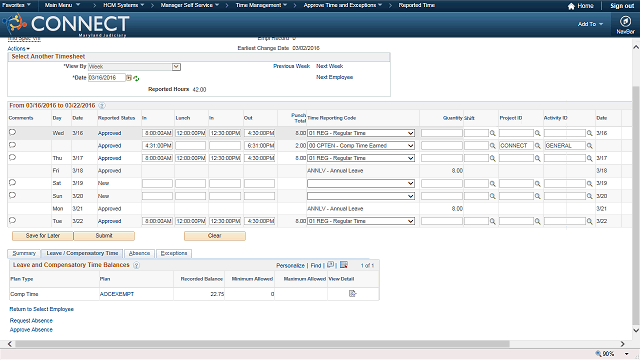Look up Activity ID on GENERAL row
This screenshot has height=360, width=640.
589,146
